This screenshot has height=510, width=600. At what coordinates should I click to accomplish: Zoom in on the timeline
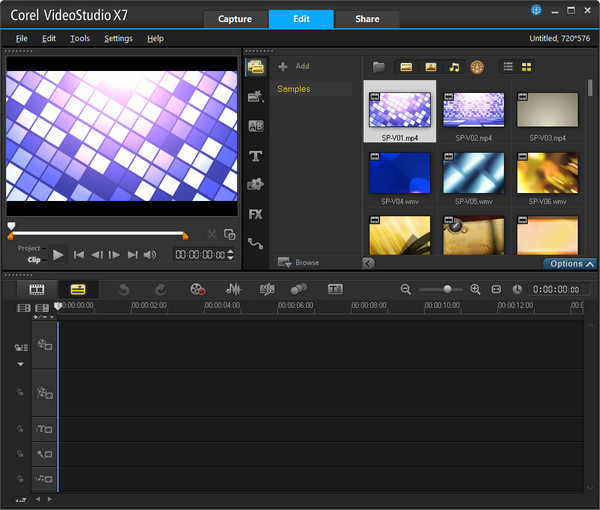point(475,289)
